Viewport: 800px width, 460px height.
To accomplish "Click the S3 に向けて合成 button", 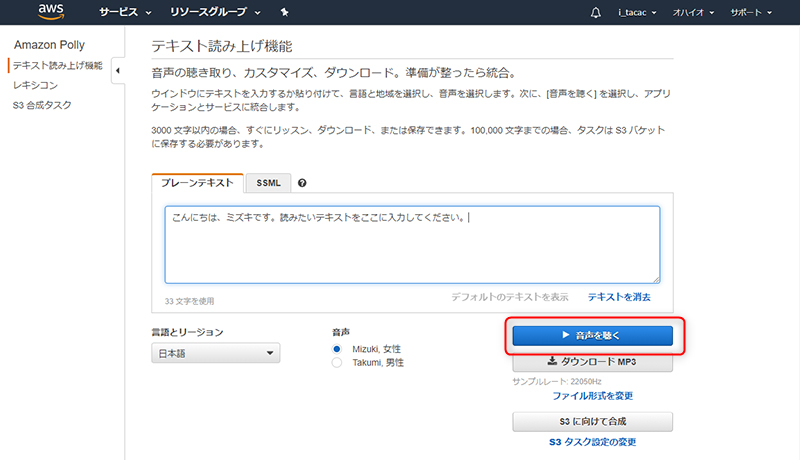I will pos(592,422).
